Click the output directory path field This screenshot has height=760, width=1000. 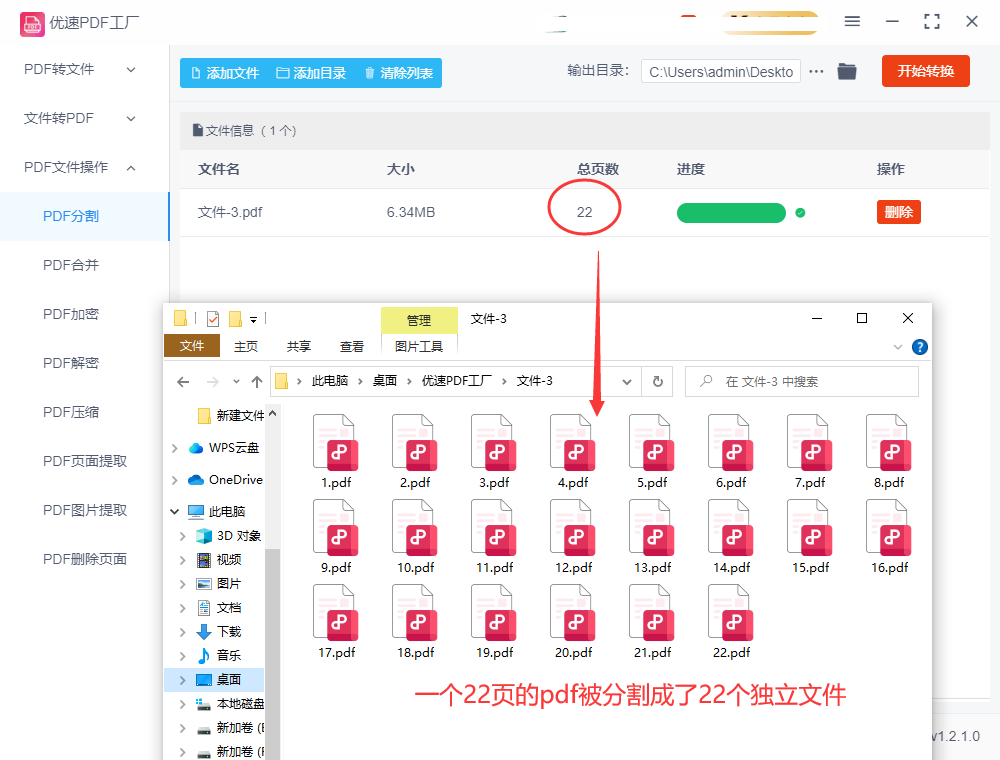click(721, 72)
